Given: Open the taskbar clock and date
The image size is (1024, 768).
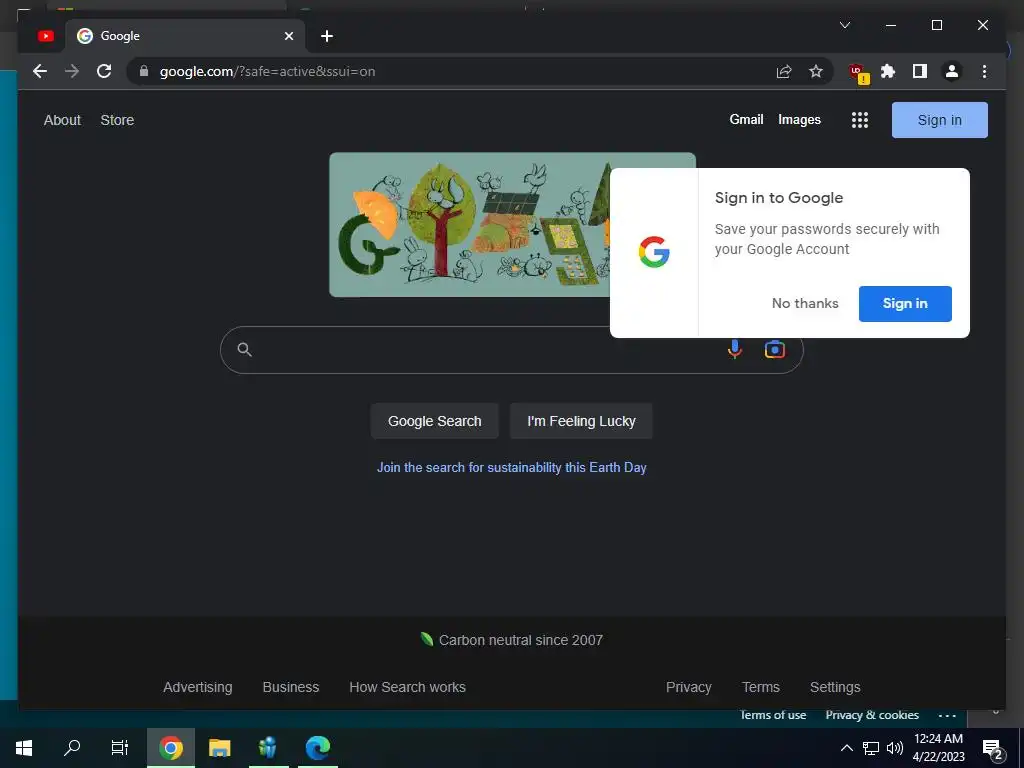Looking at the screenshot, I should pyautogui.click(x=938, y=748).
